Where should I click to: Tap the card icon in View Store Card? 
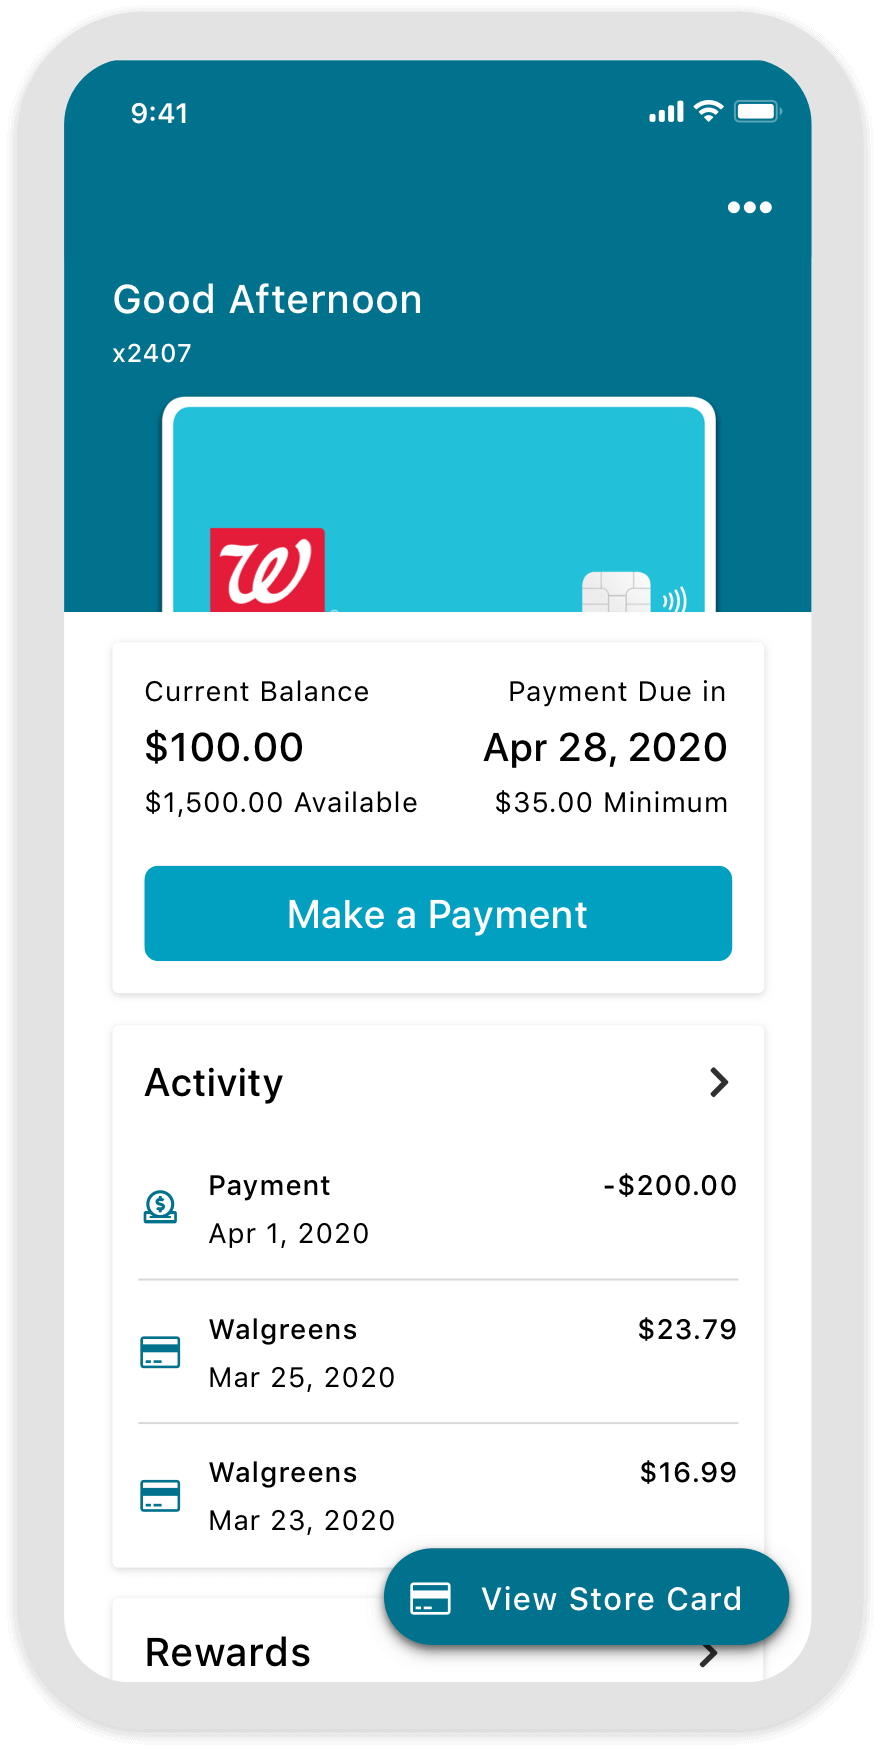point(430,1598)
